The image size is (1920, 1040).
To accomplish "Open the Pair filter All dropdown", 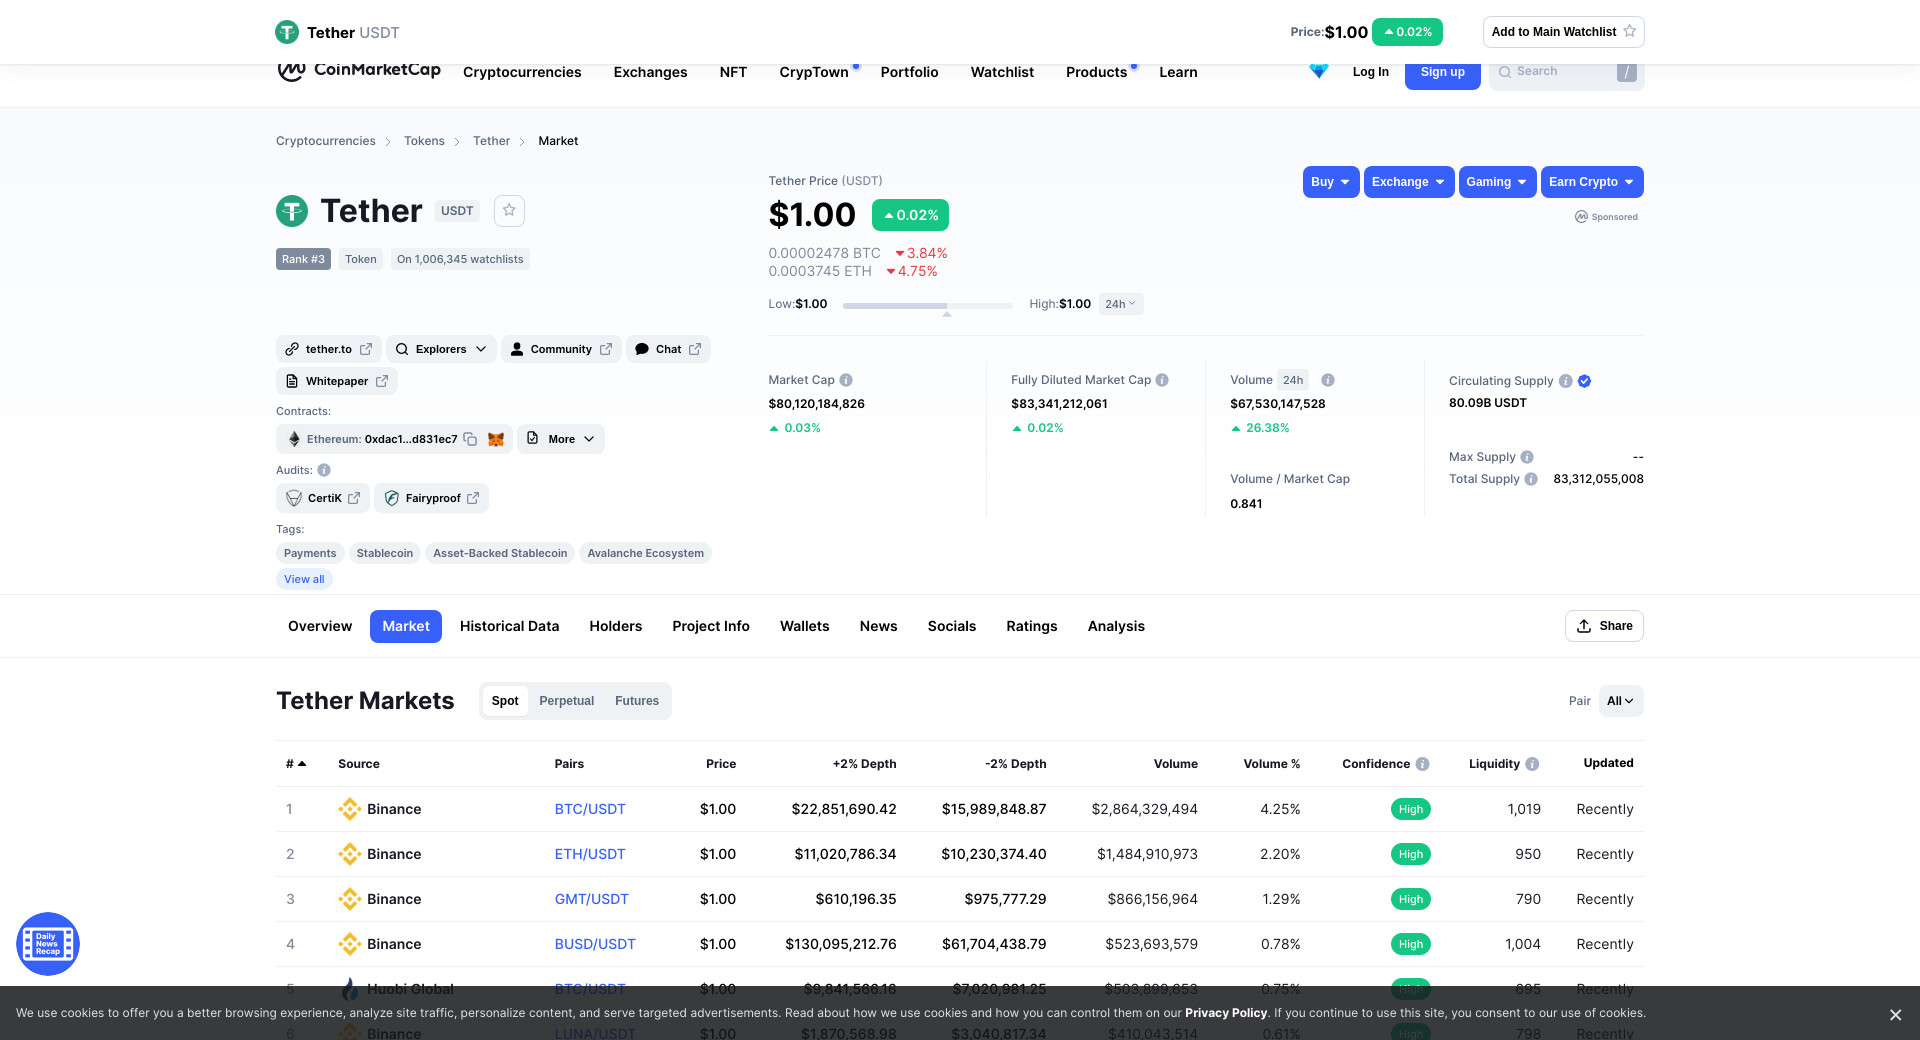I will 1620,701.
